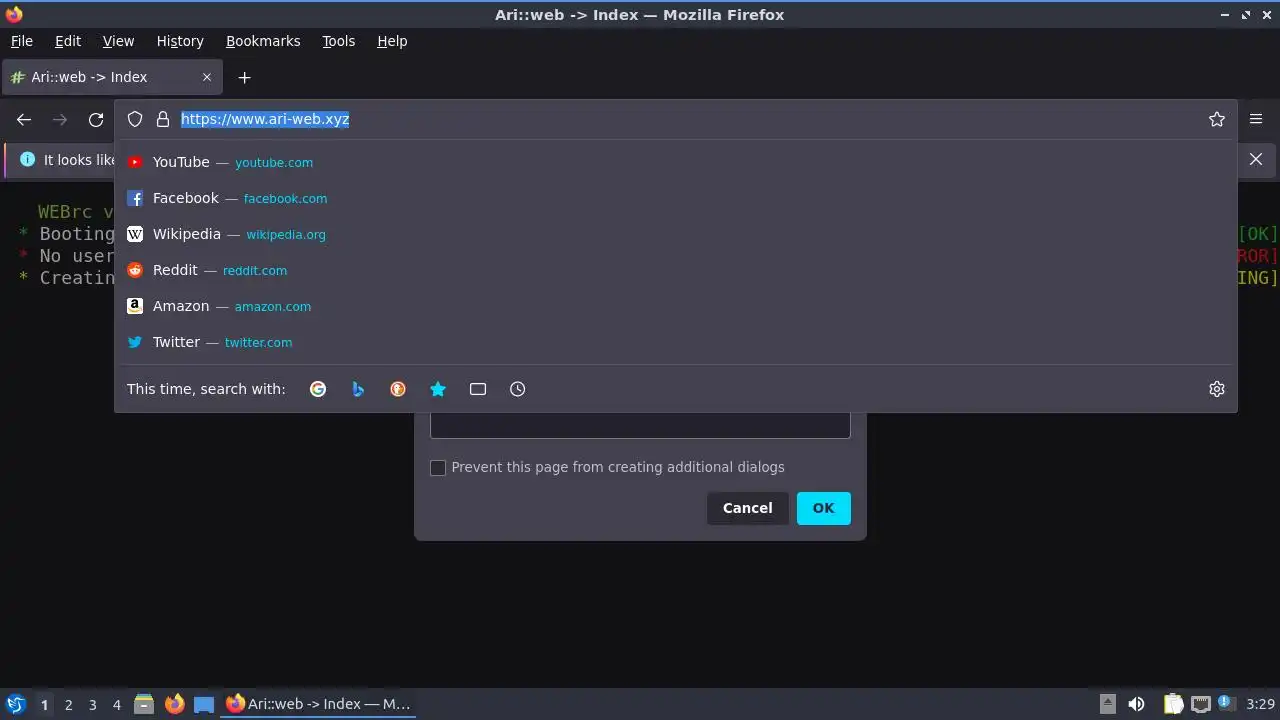
Task: Search this time with Bing
Action: click(358, 389)
